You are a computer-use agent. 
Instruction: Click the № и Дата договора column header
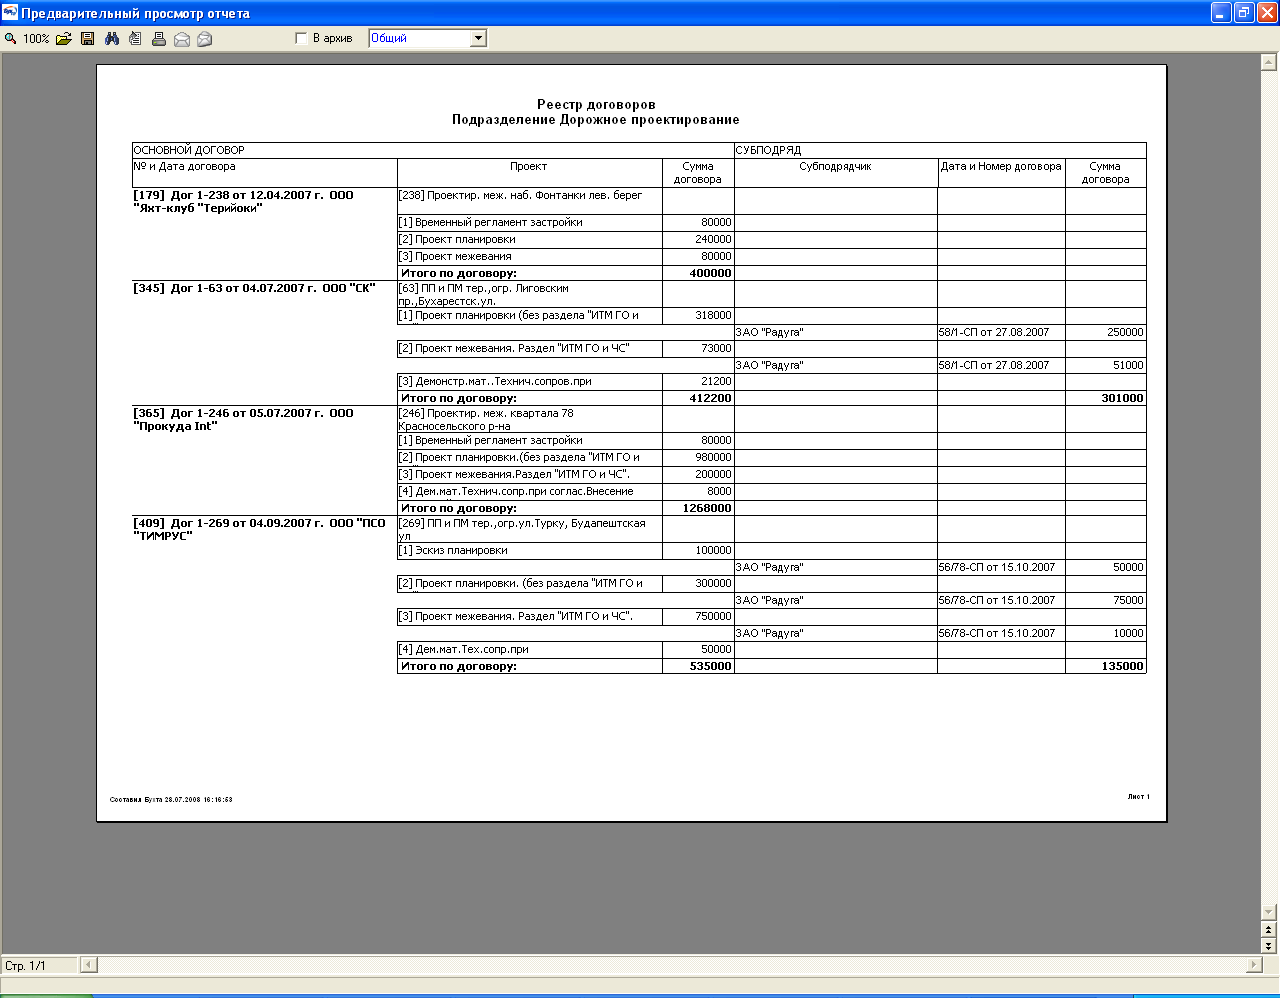pyautogui.click(x=265, y=173)
